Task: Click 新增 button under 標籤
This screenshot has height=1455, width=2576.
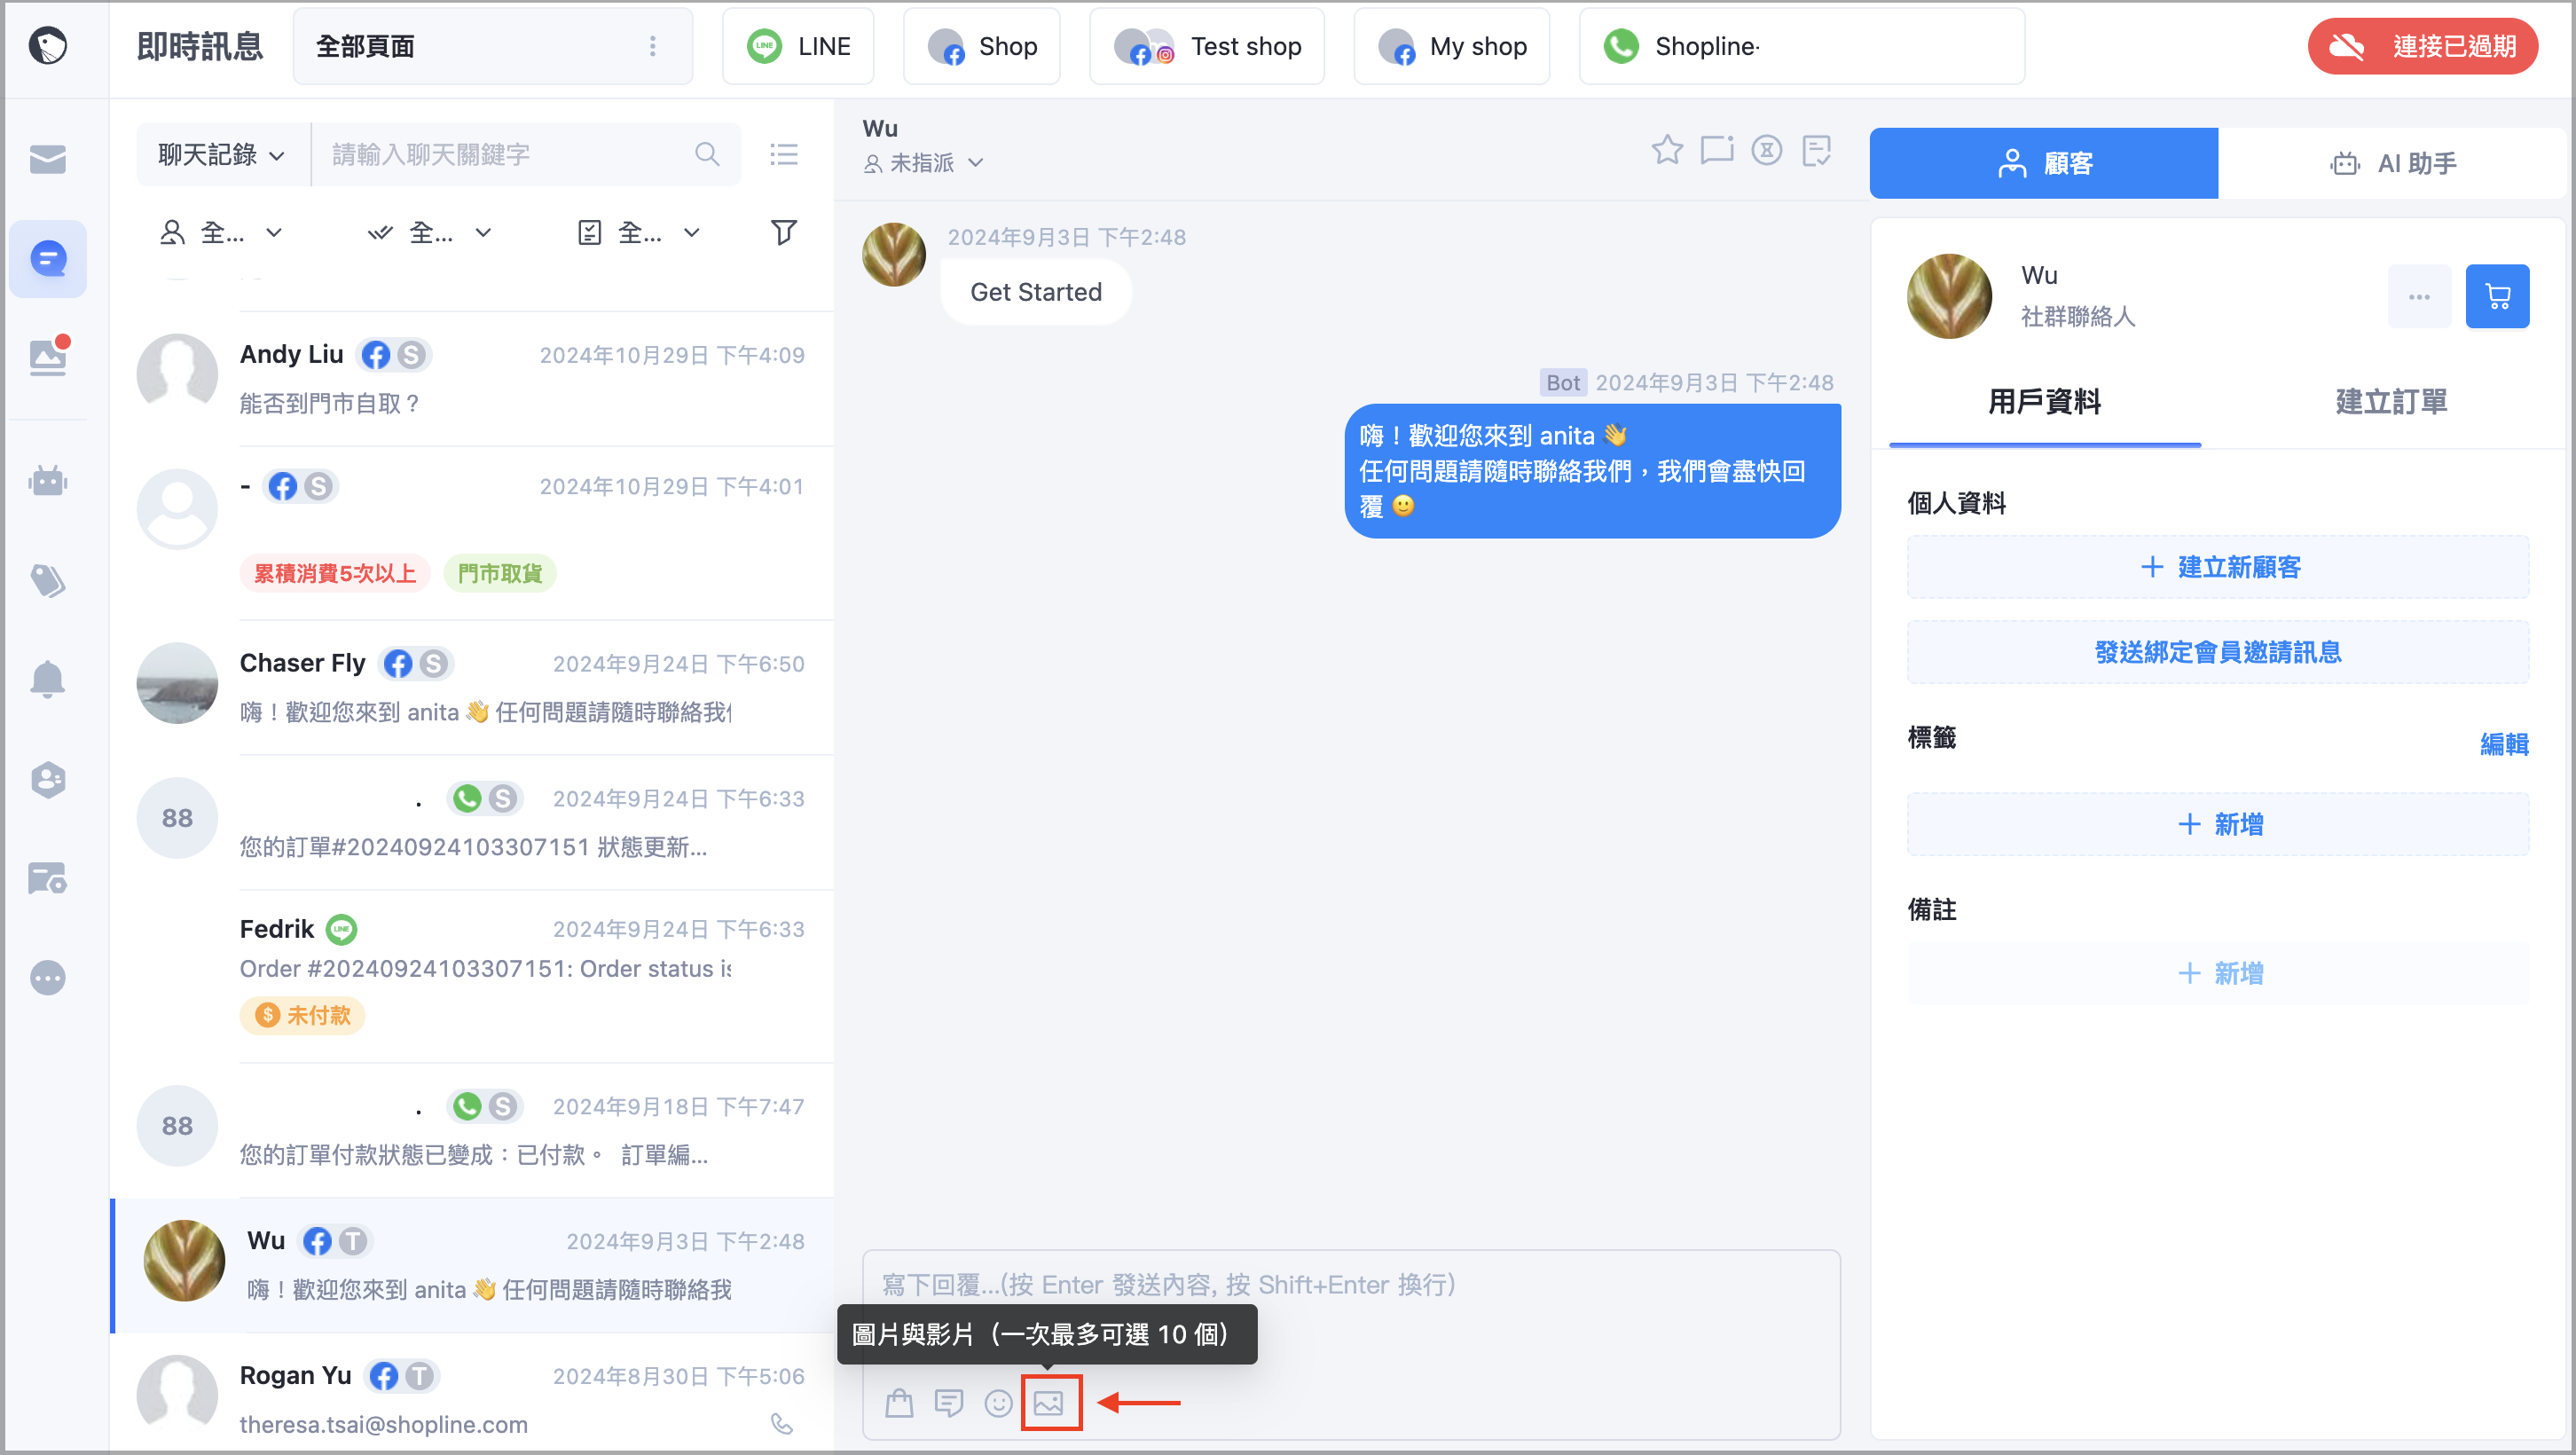Action: click(2218, 824)
